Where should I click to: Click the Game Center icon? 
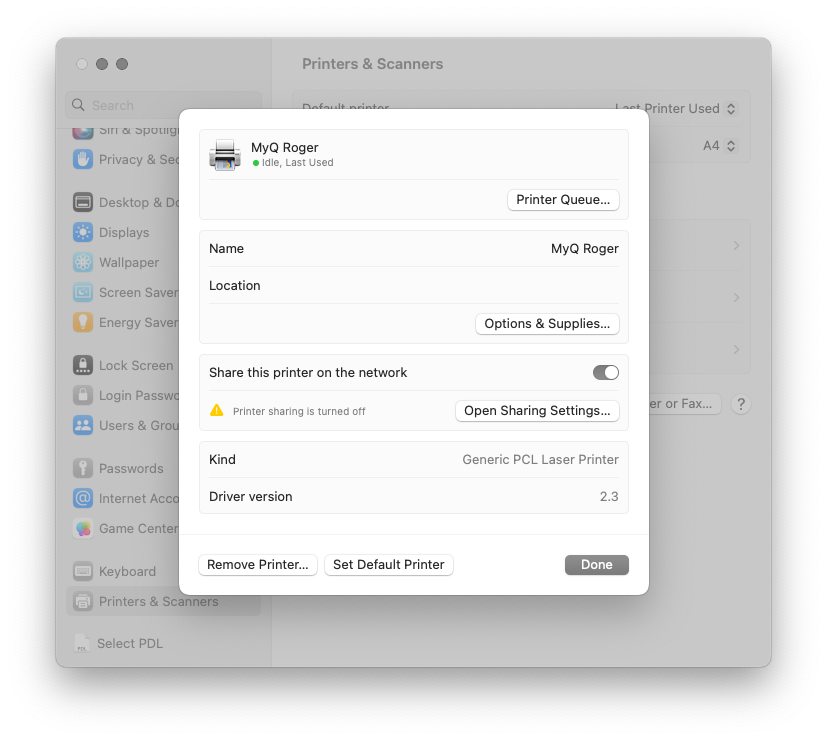[83, 528]
